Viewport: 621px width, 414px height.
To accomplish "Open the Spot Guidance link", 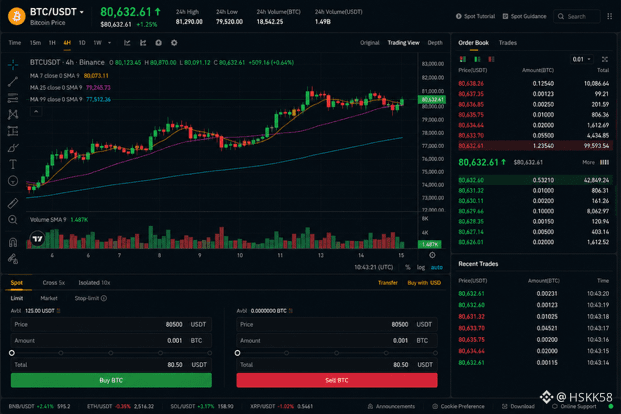I will [524, 16].
